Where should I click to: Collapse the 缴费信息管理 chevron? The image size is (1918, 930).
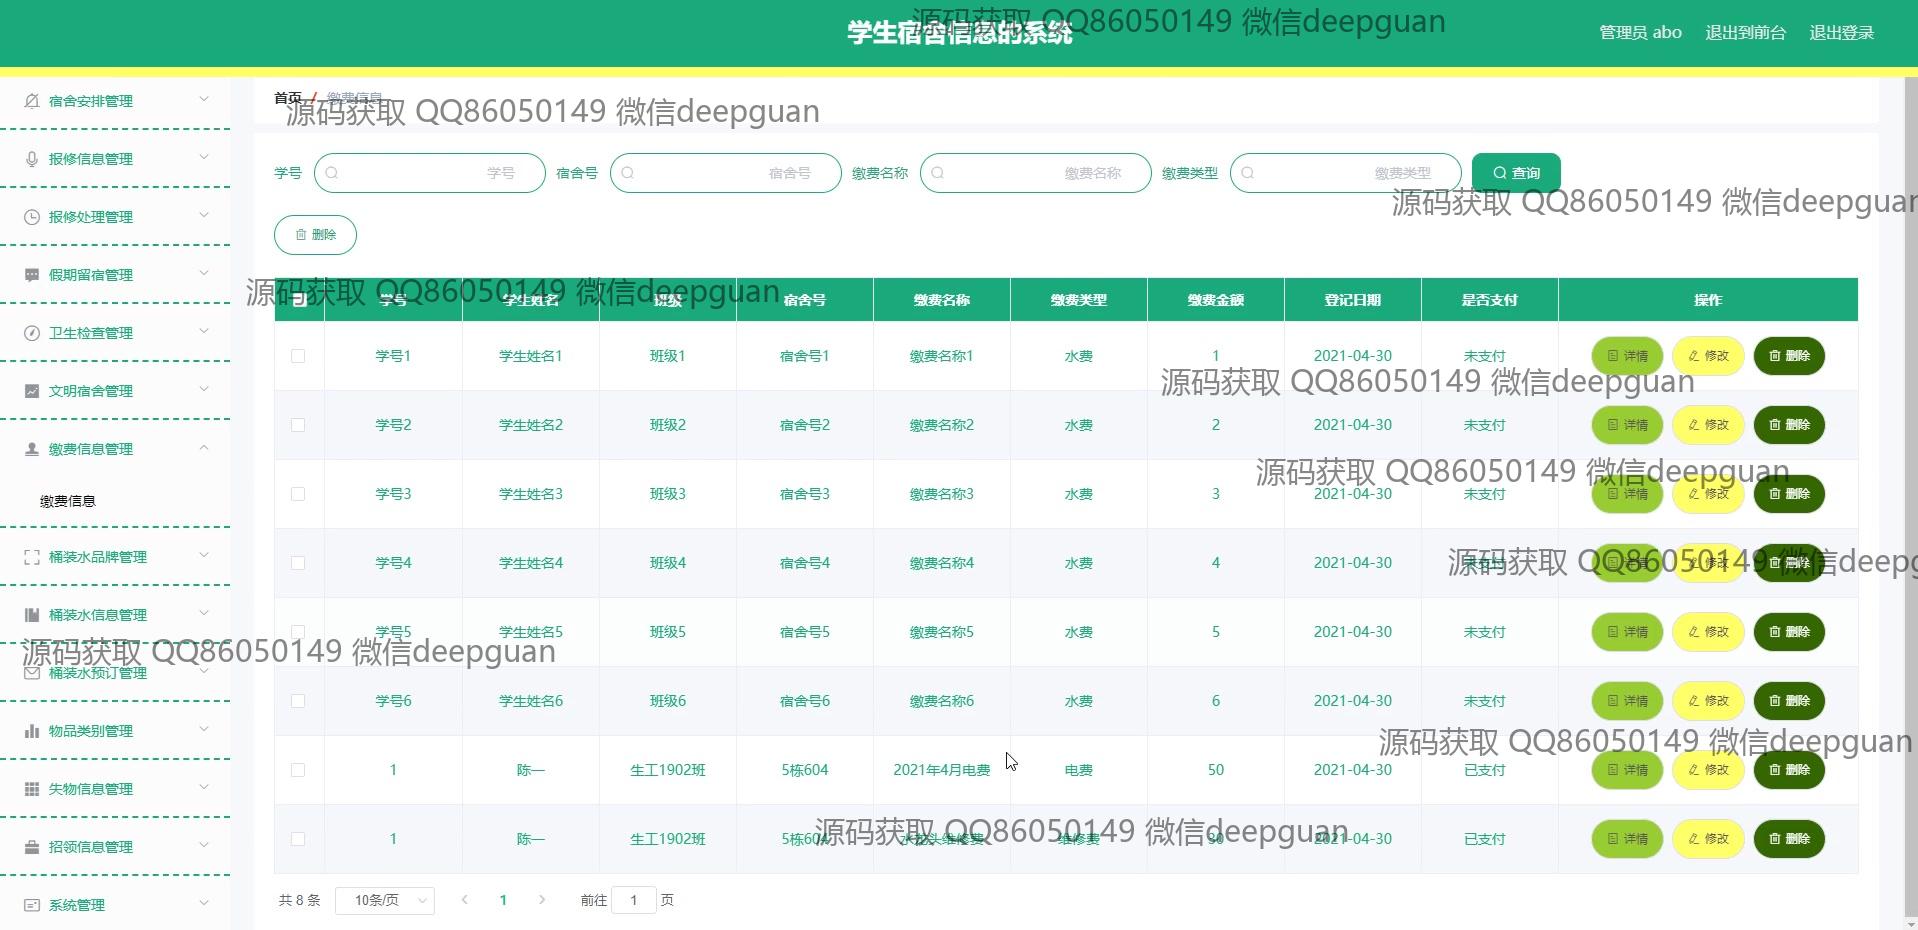click(x=204, y=447)
